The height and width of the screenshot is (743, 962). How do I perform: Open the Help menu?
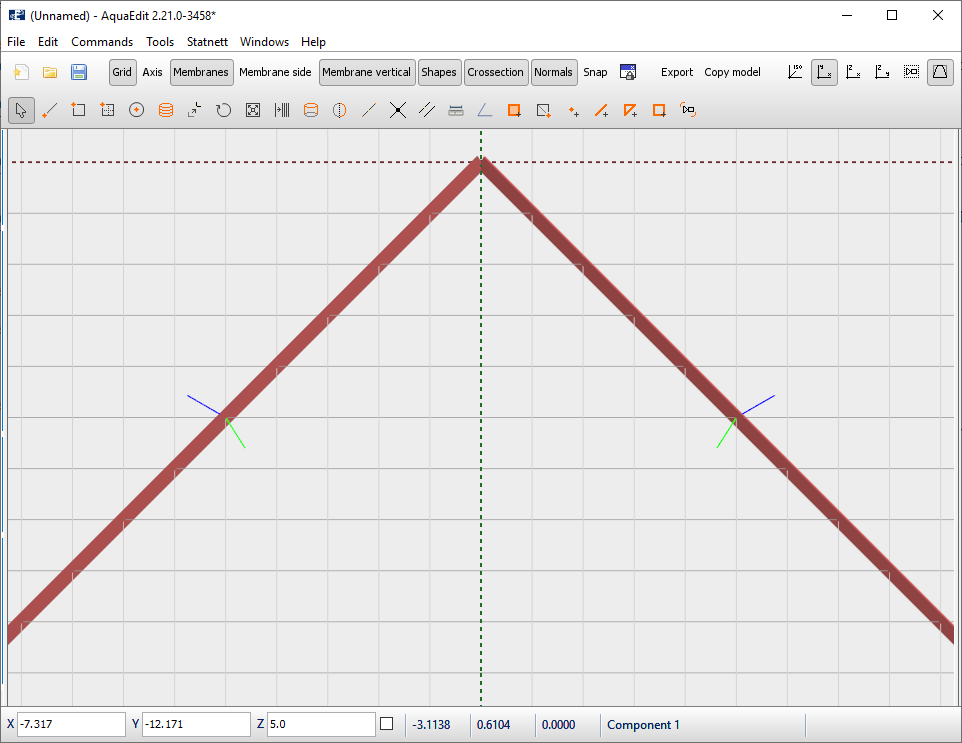(313, 42)
